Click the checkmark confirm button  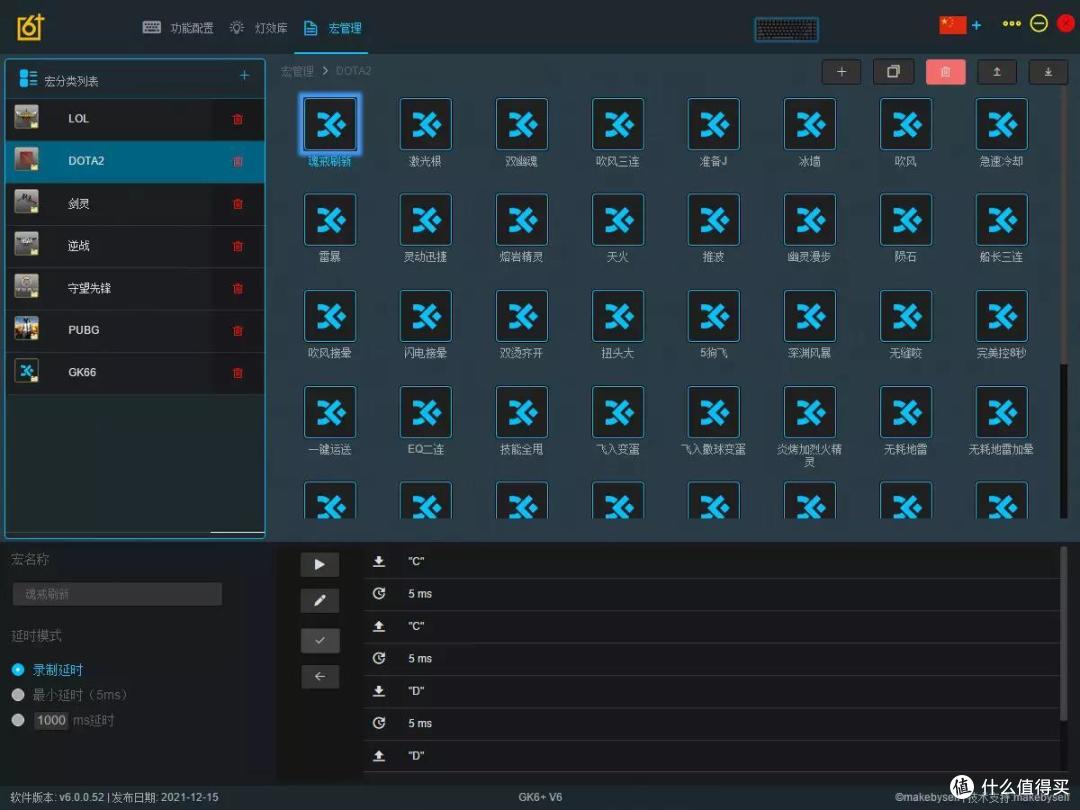pos(320,641)
